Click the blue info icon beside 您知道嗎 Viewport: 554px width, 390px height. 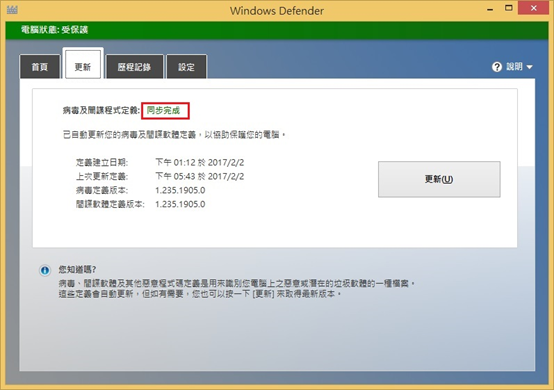(x=45, y=270)
